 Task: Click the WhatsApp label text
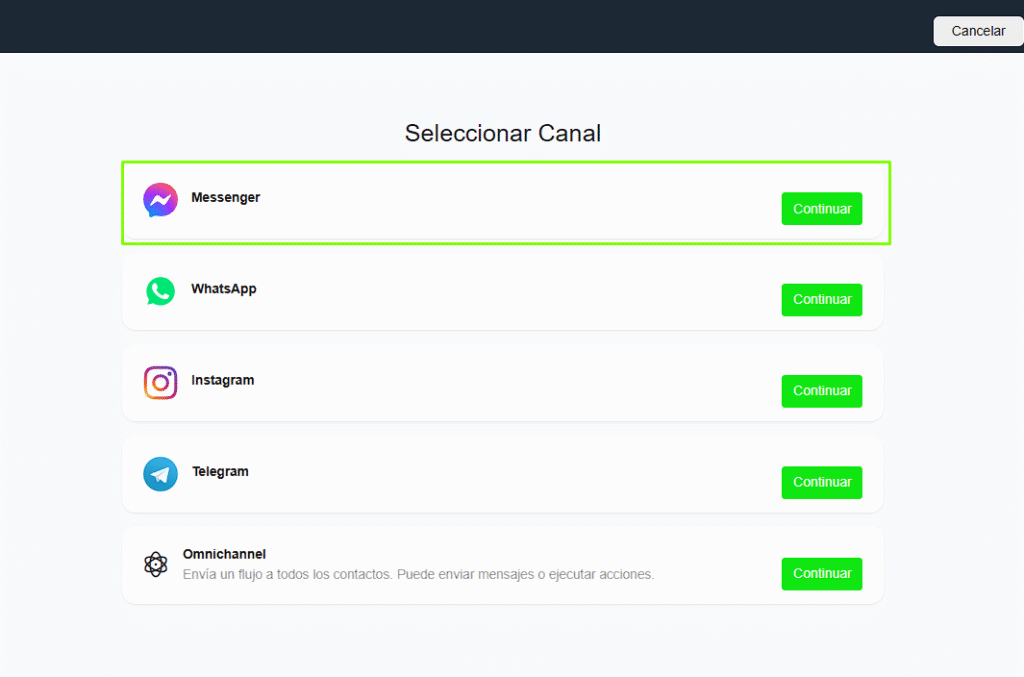(x=224, y=288)
